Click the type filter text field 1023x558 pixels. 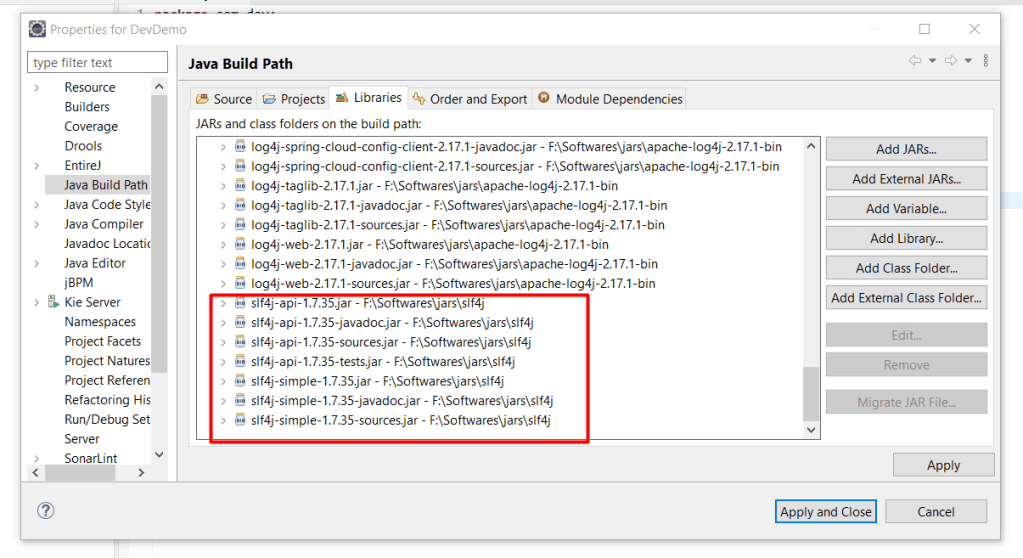[97, 63]
